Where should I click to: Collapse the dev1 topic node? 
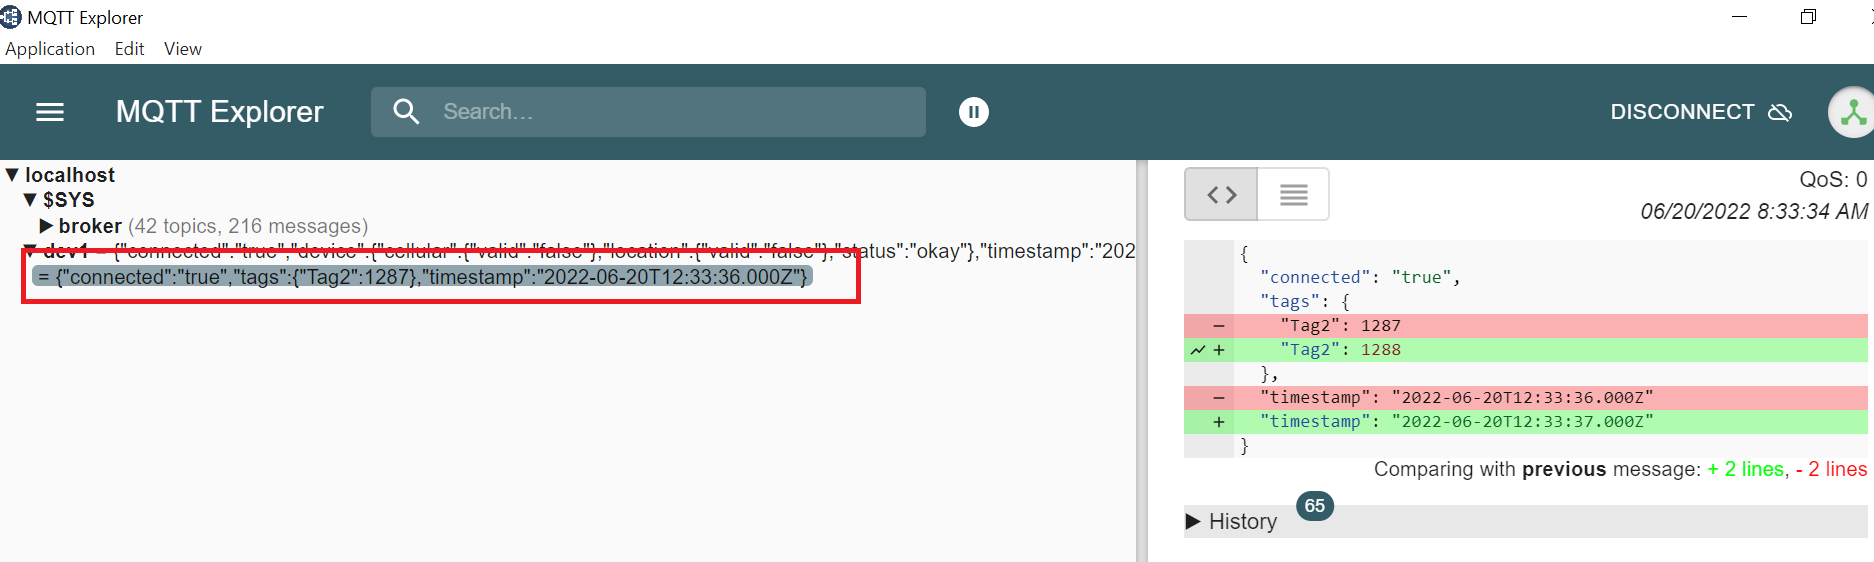click(x=30, y=248)
